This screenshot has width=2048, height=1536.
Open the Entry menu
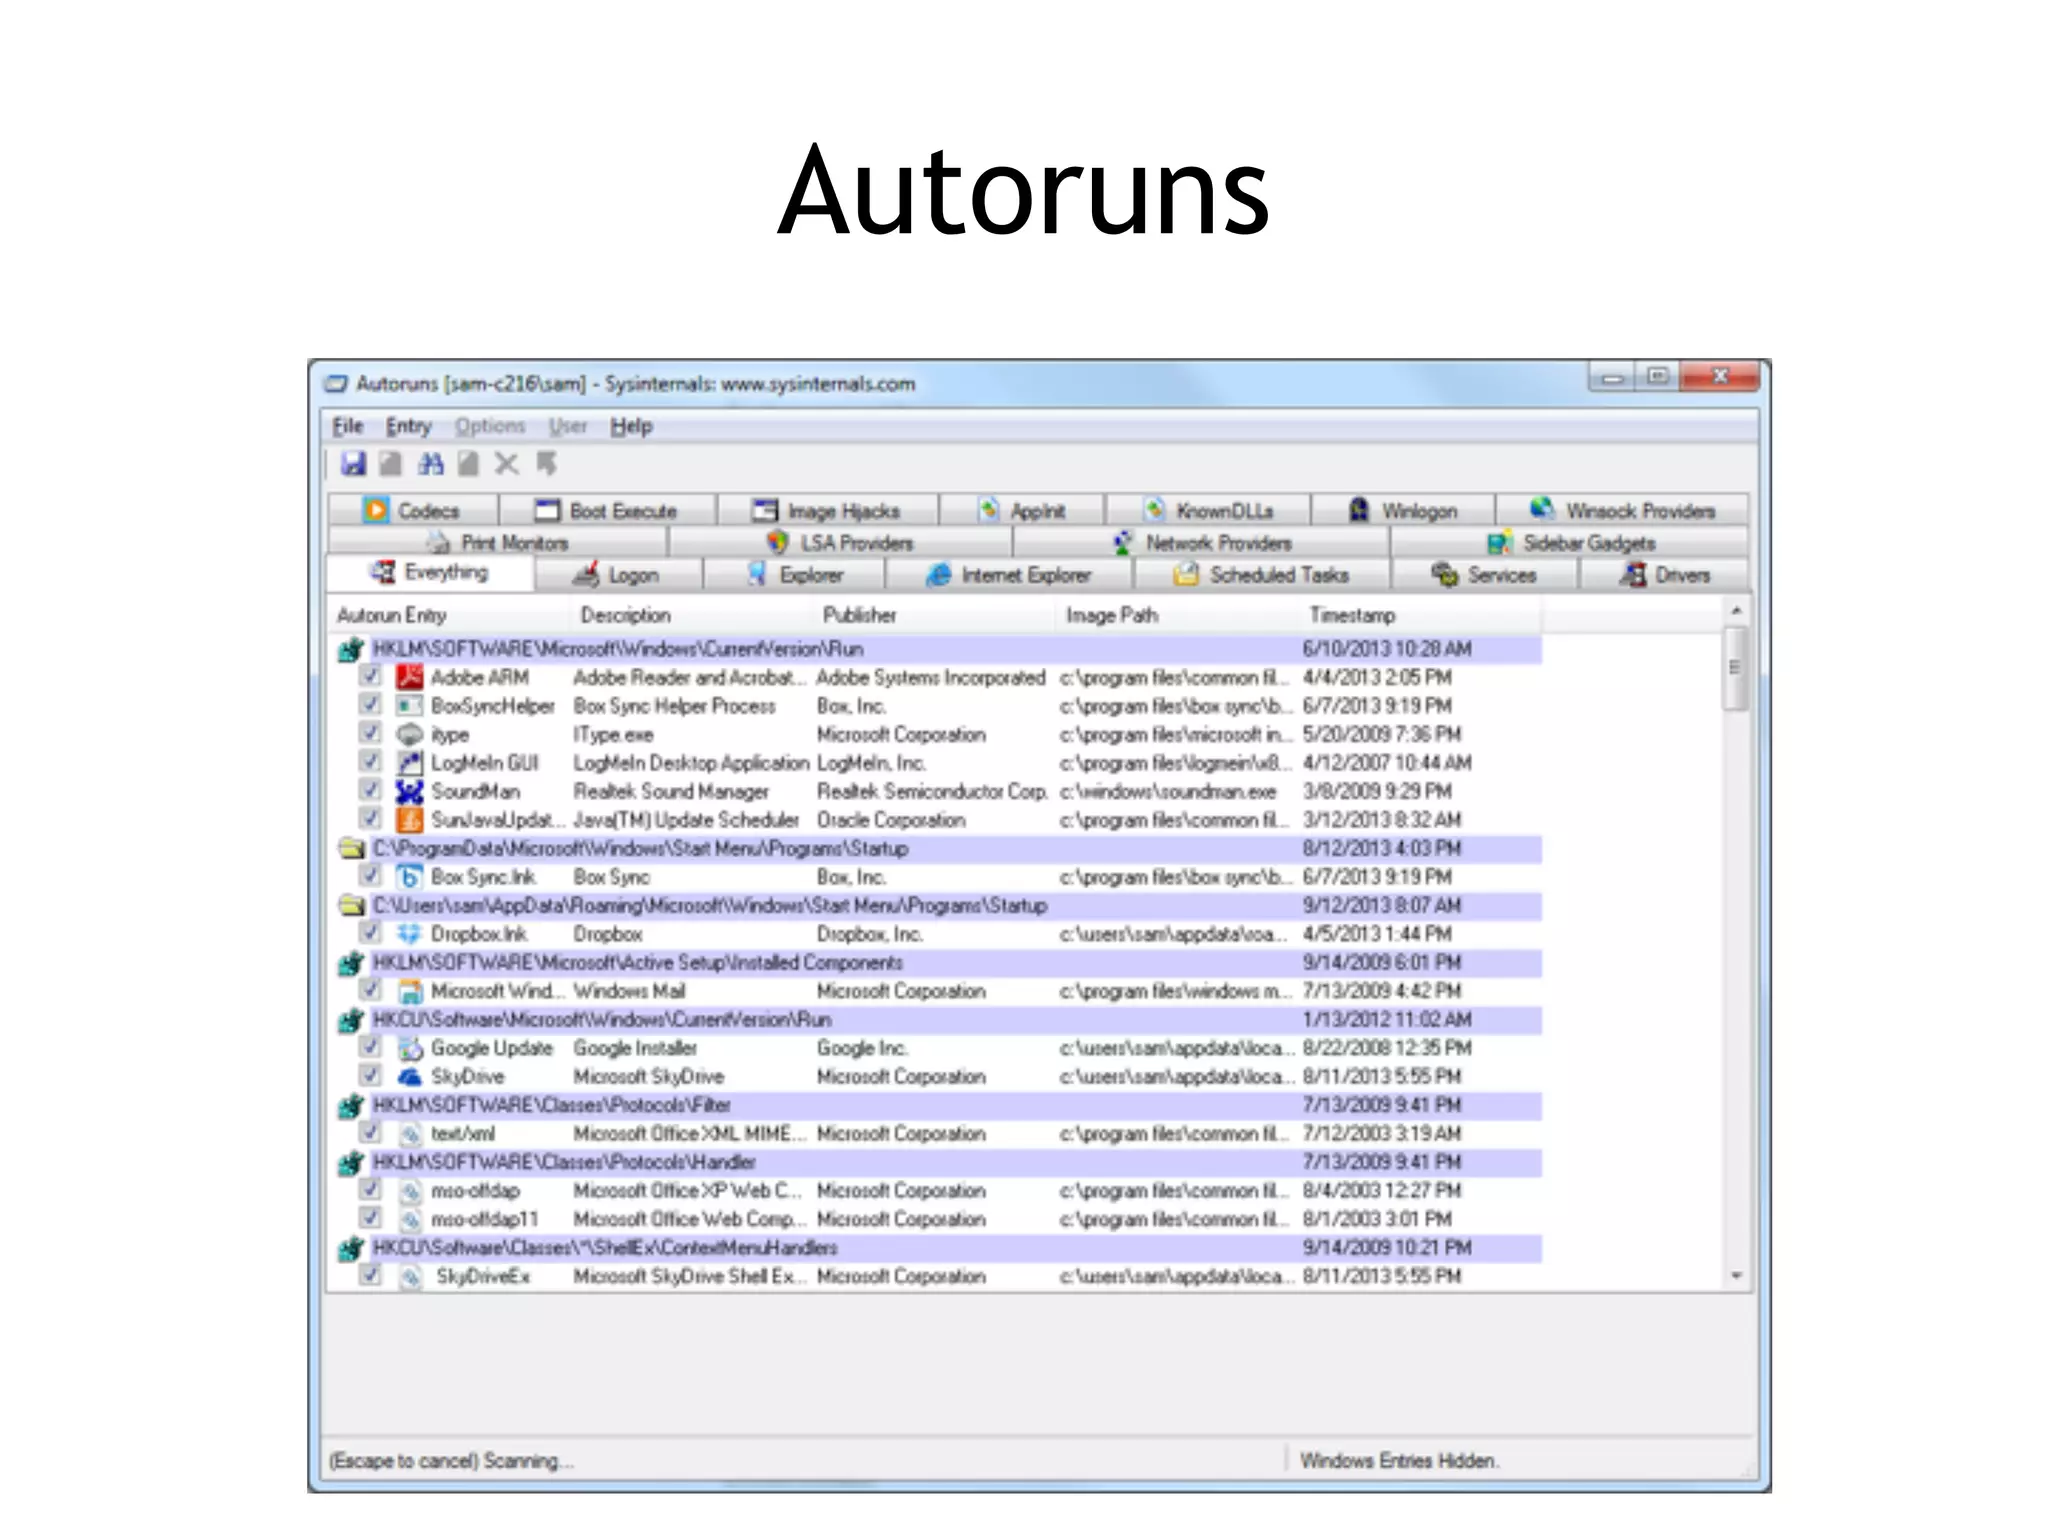408,426
